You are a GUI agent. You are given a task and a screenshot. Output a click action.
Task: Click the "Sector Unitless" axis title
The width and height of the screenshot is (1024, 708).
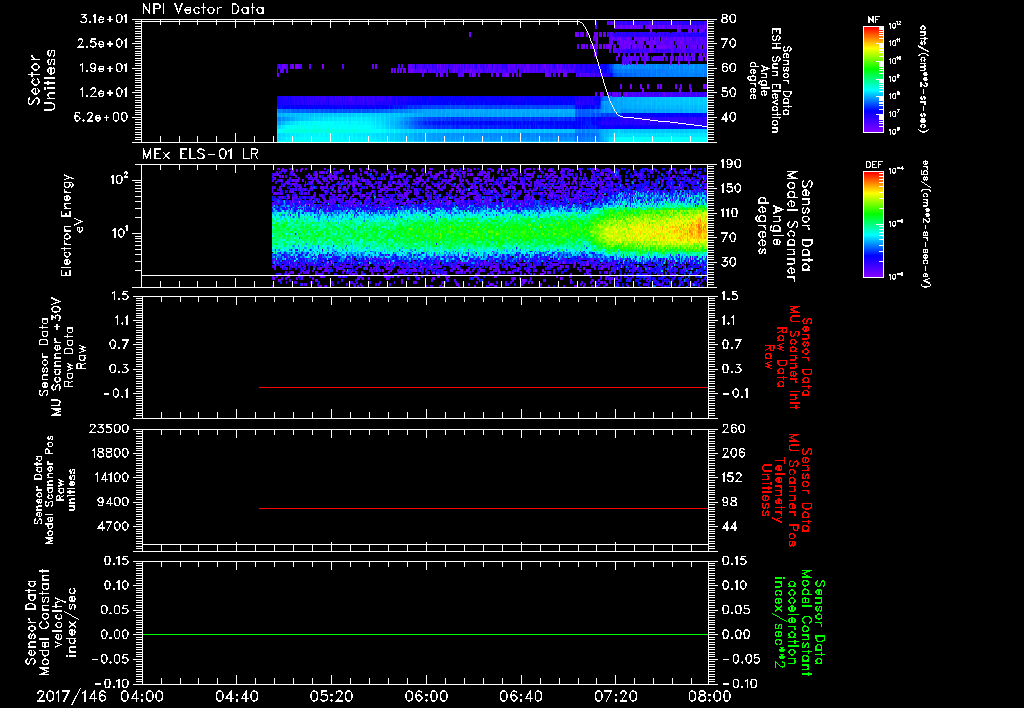click(x=42, y=80)
